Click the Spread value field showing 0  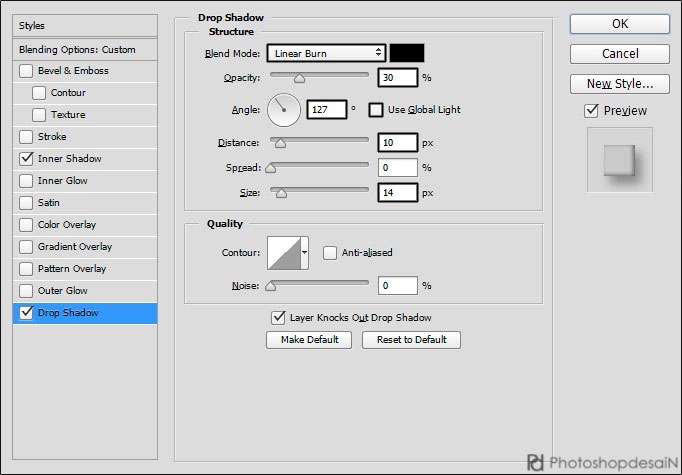[398, 168]
